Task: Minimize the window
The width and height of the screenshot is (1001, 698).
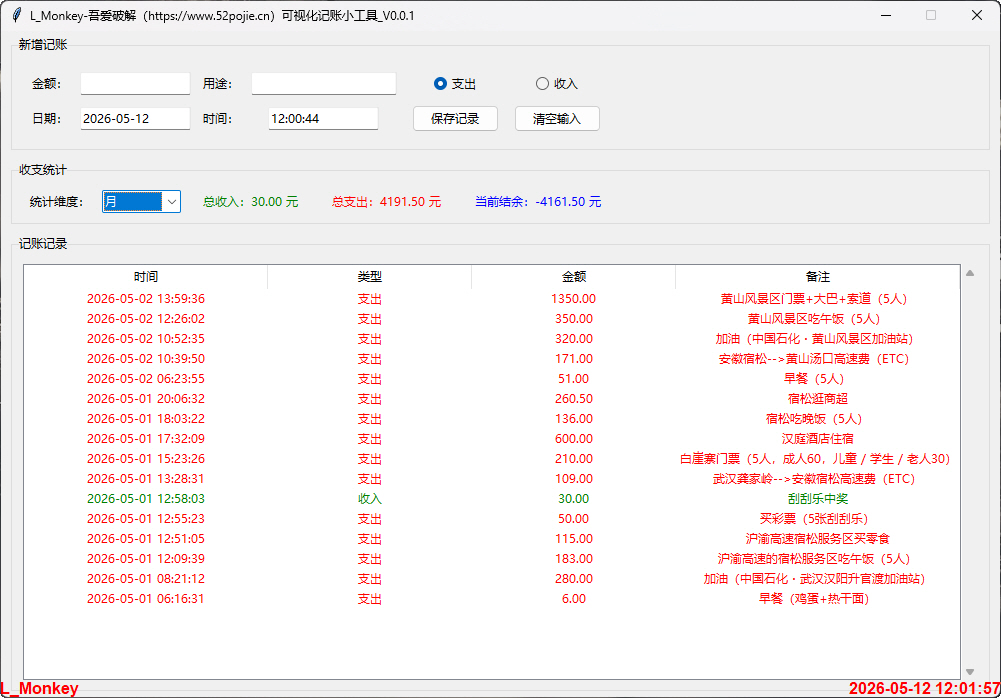Action: coord(886,15)
